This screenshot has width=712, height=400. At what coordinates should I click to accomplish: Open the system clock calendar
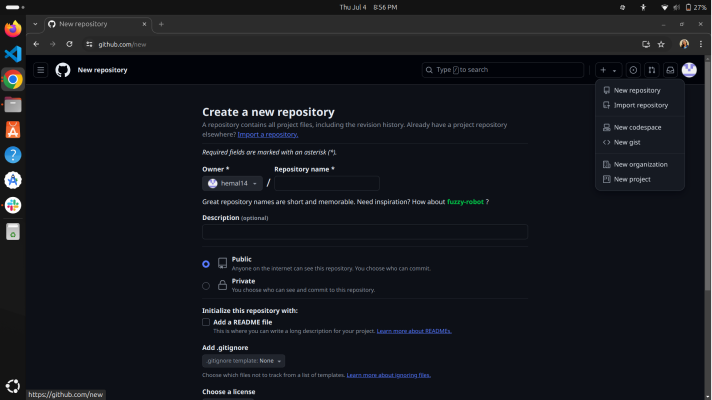pos(368,7)
